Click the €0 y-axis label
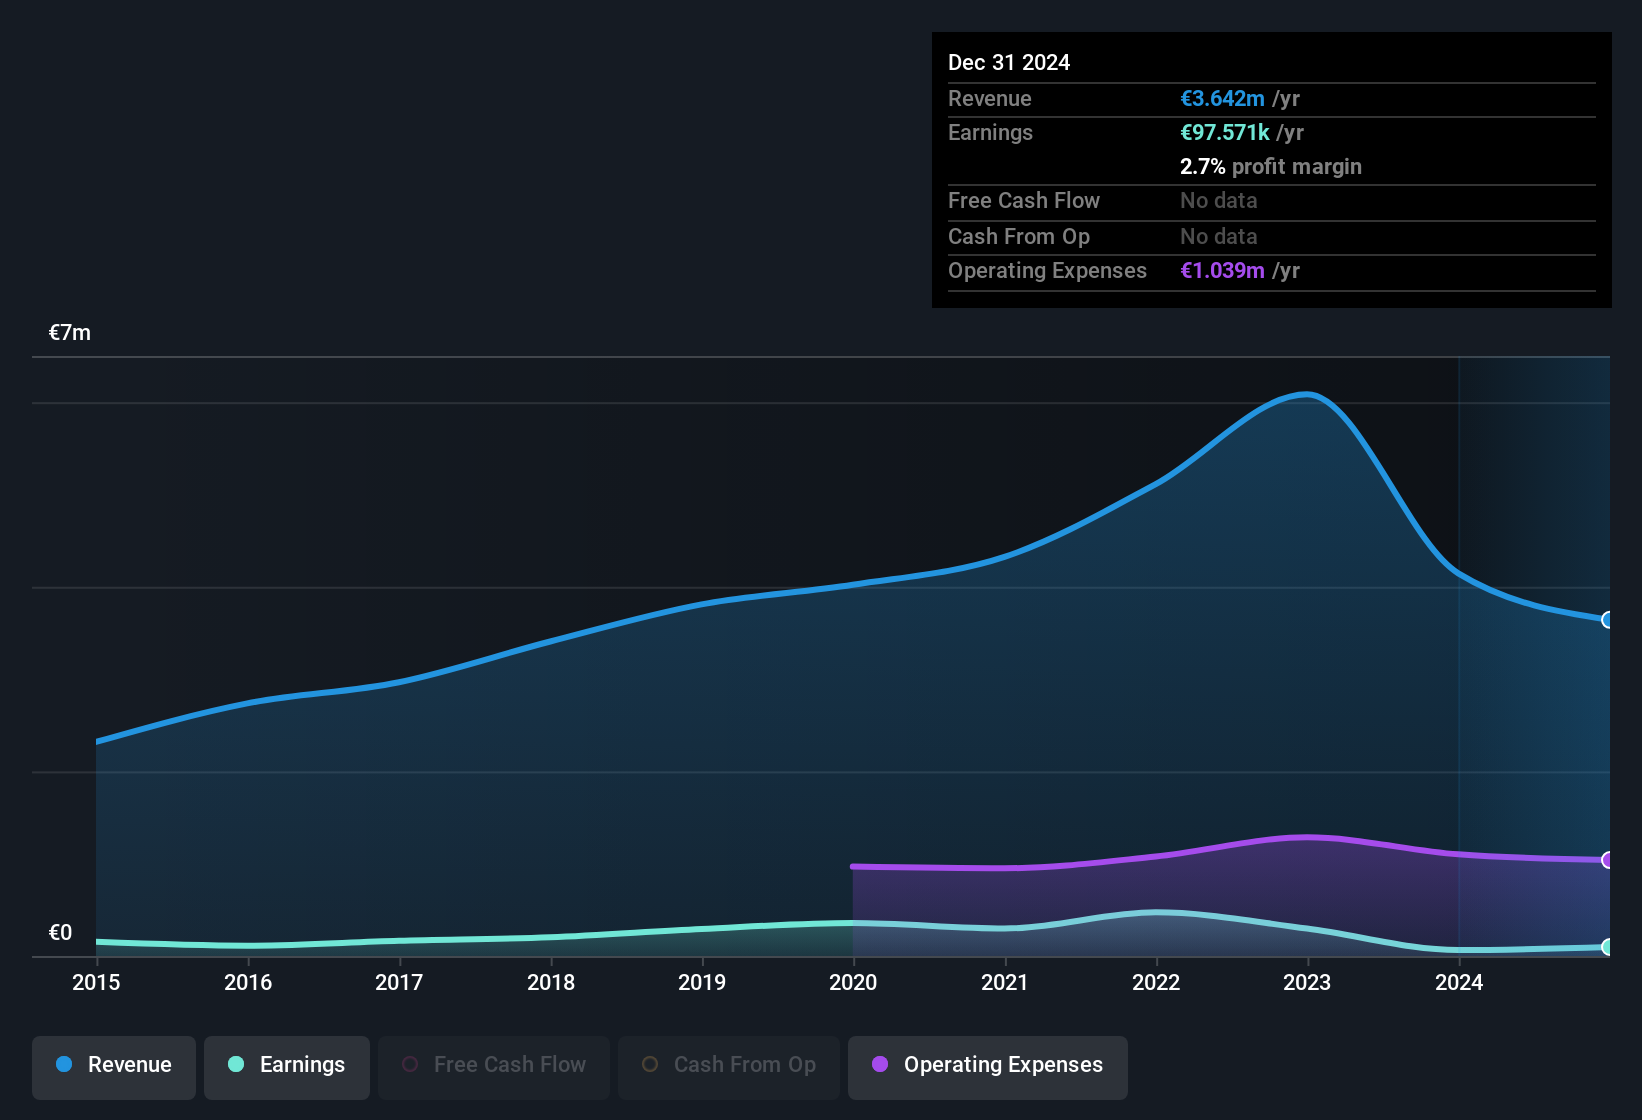Viewport: 1642px width, 1120px height. [x=61, y=933]
